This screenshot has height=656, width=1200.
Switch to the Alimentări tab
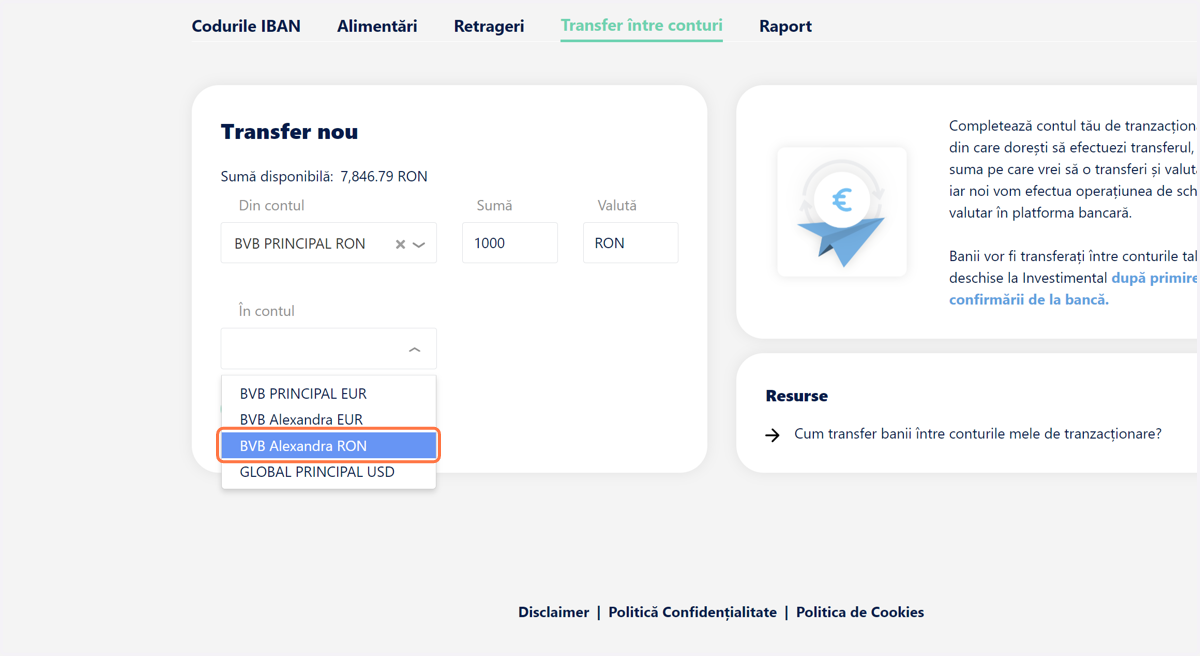coord(377,26)
